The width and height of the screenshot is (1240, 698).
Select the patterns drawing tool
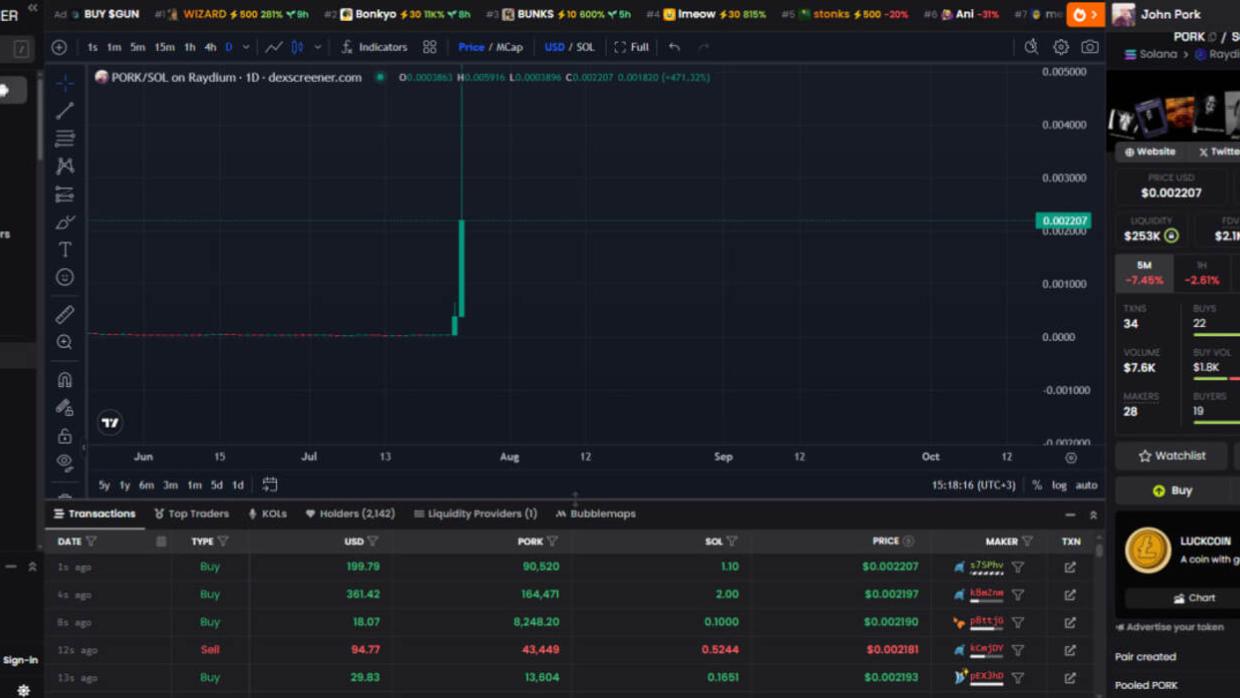coord(65,166)
